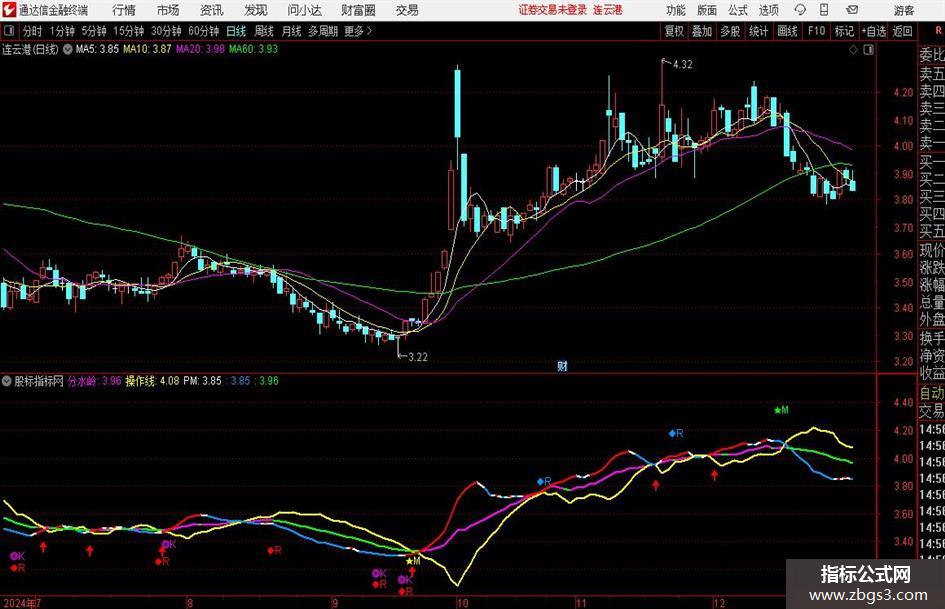Click the 股标指标网 indicator name
This screenshot has width=945, height=609.
pyautogui.click(x=39, y=381)
